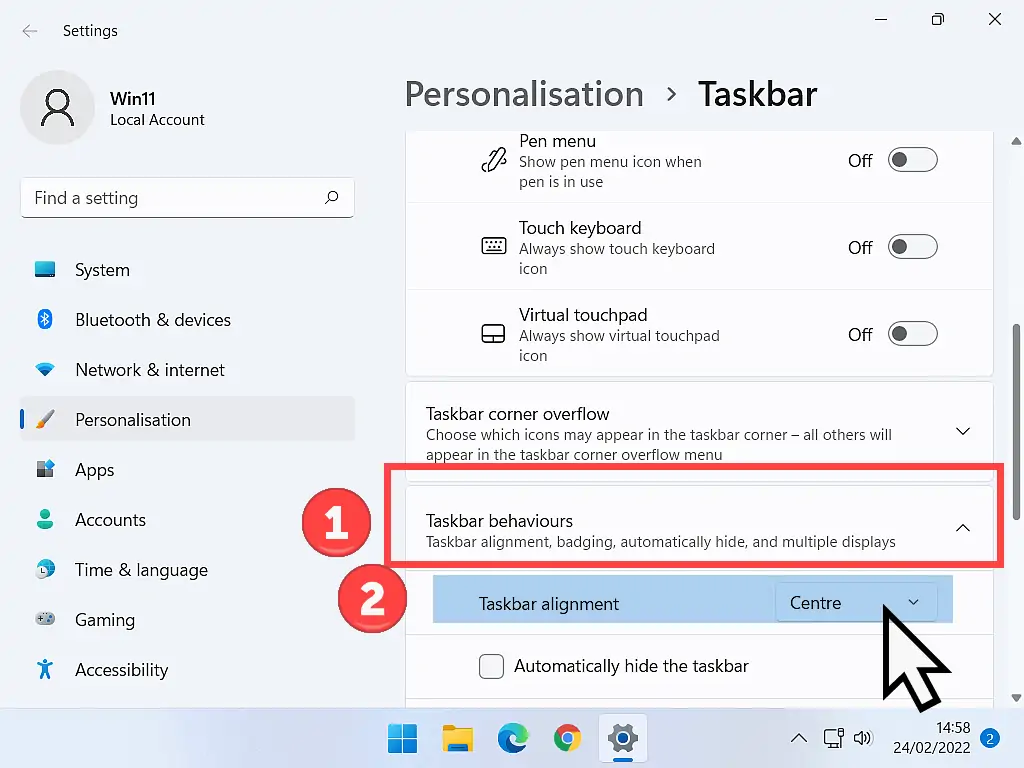Screen dimensions: 1024x768
Task: Enable the Touch keyboard icon toggle
Action: 912,246
